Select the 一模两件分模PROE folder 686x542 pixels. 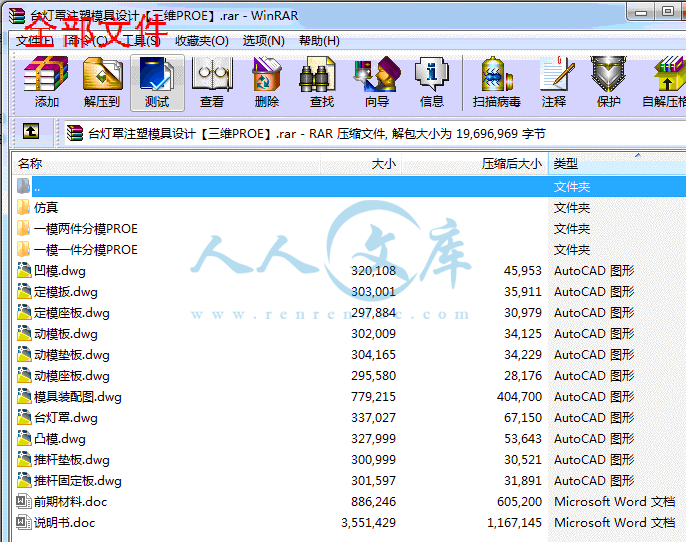click(86, 229)
